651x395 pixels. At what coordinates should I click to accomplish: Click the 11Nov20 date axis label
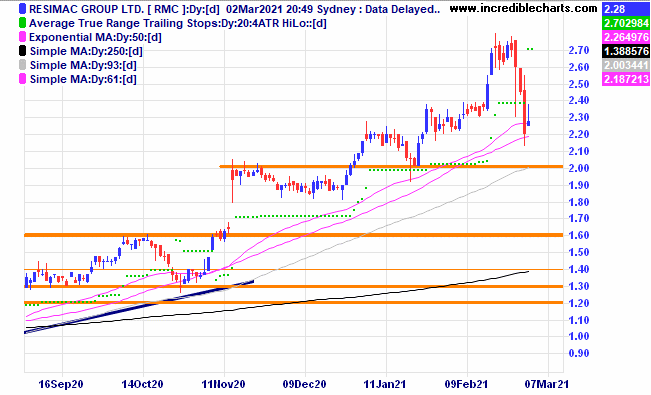click(x=223, y=384)
